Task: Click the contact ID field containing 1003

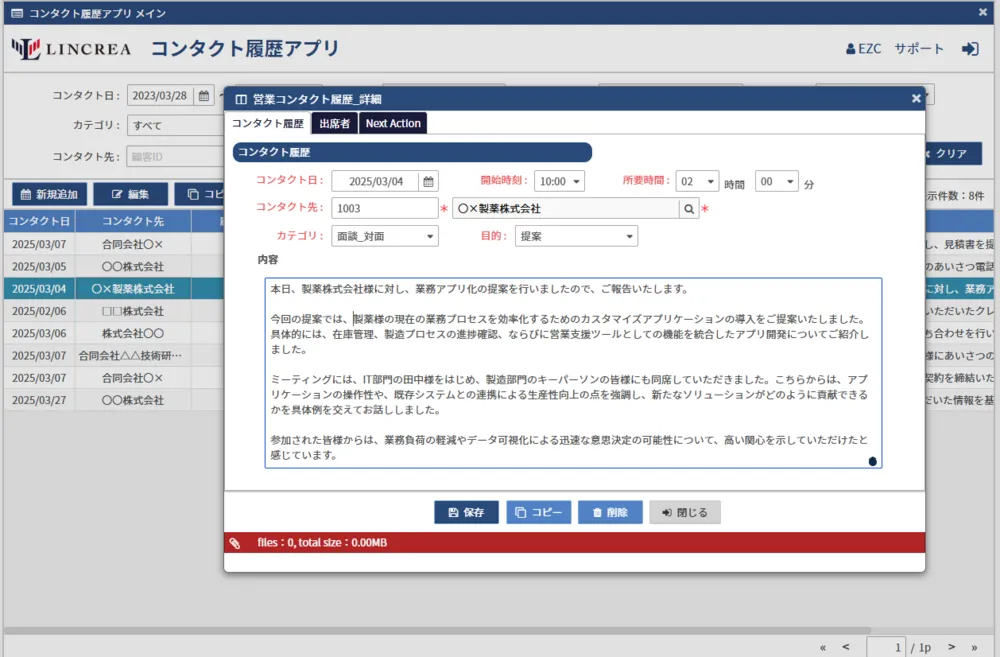Action: 384,209
